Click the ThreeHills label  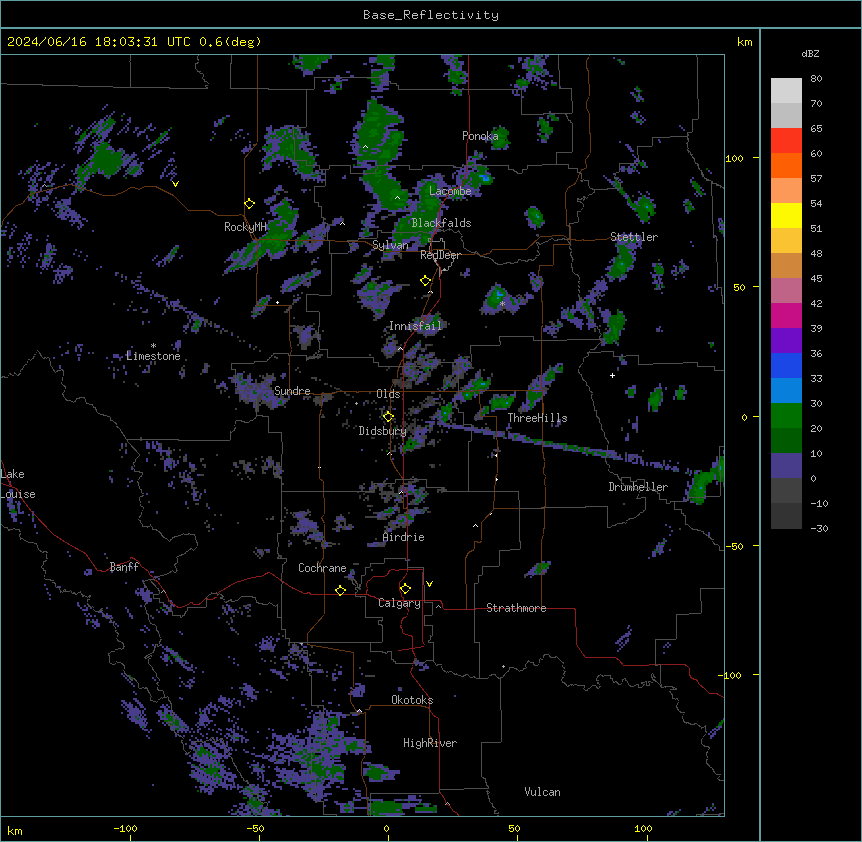click(537, 418)
